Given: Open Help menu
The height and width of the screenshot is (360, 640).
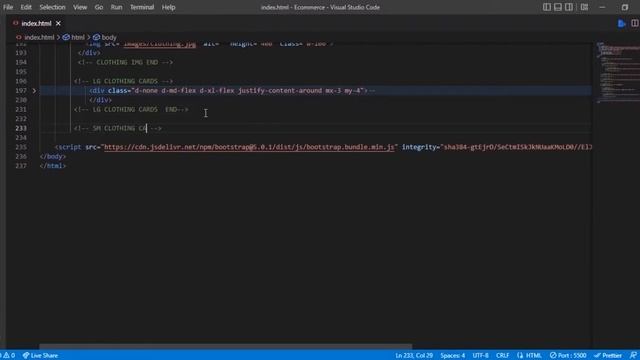Looking at the screenshot, I should coord(168,7).
